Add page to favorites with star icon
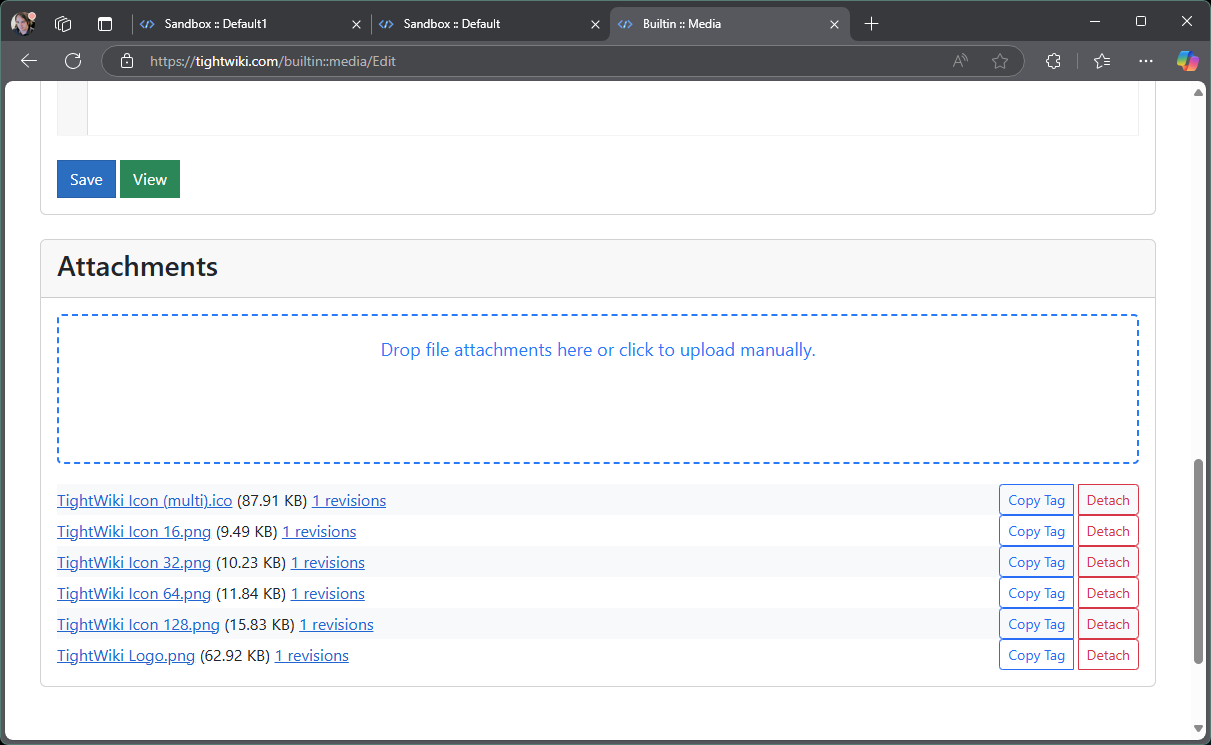1211x745 pixels. click(x=999, y=61)
